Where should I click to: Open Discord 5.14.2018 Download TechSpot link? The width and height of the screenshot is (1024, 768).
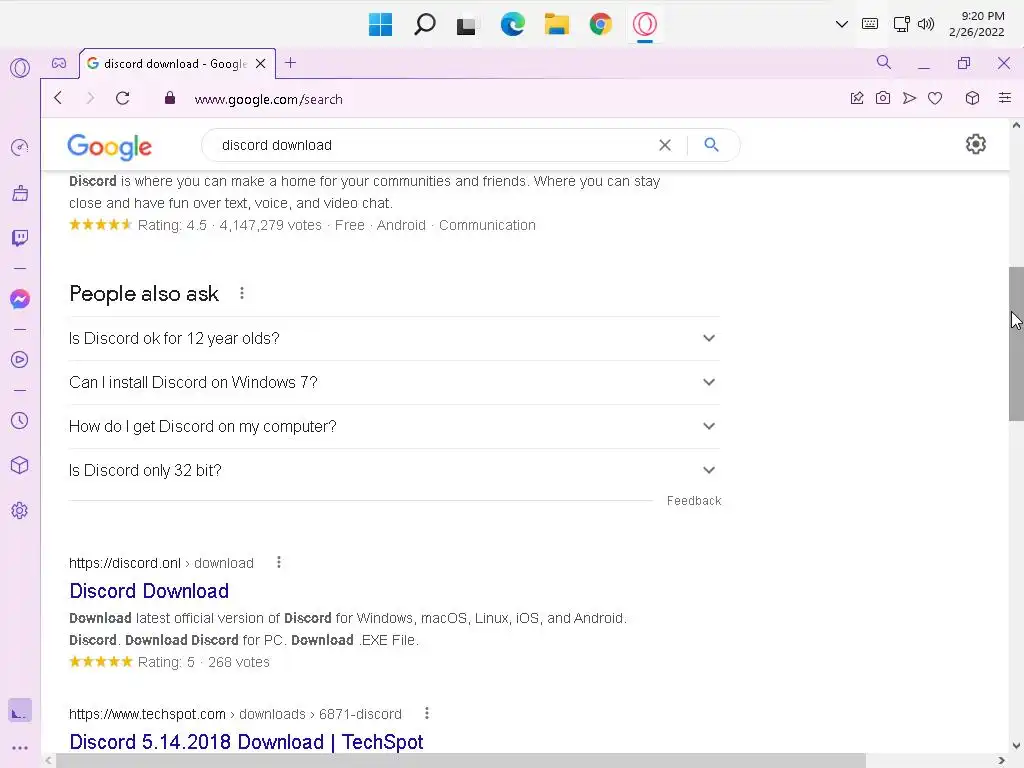pyautogui.click(x=246, y=742)
